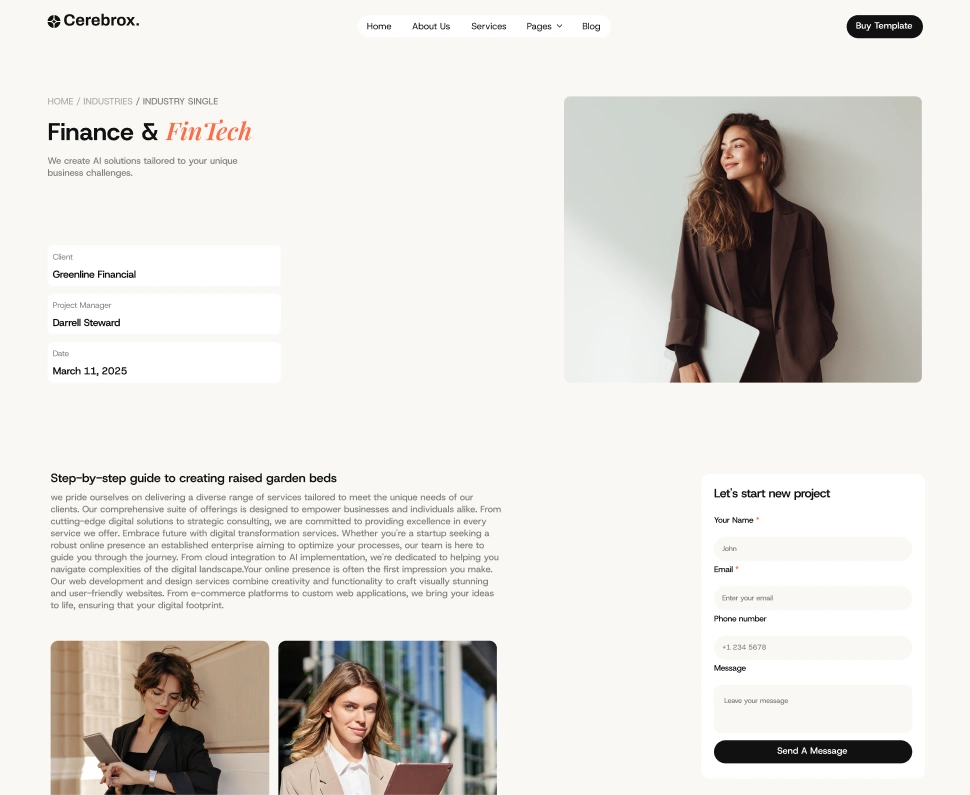Open the photo of woman checking watch
The width and height of the screenshot is (970, 795).
160,718
